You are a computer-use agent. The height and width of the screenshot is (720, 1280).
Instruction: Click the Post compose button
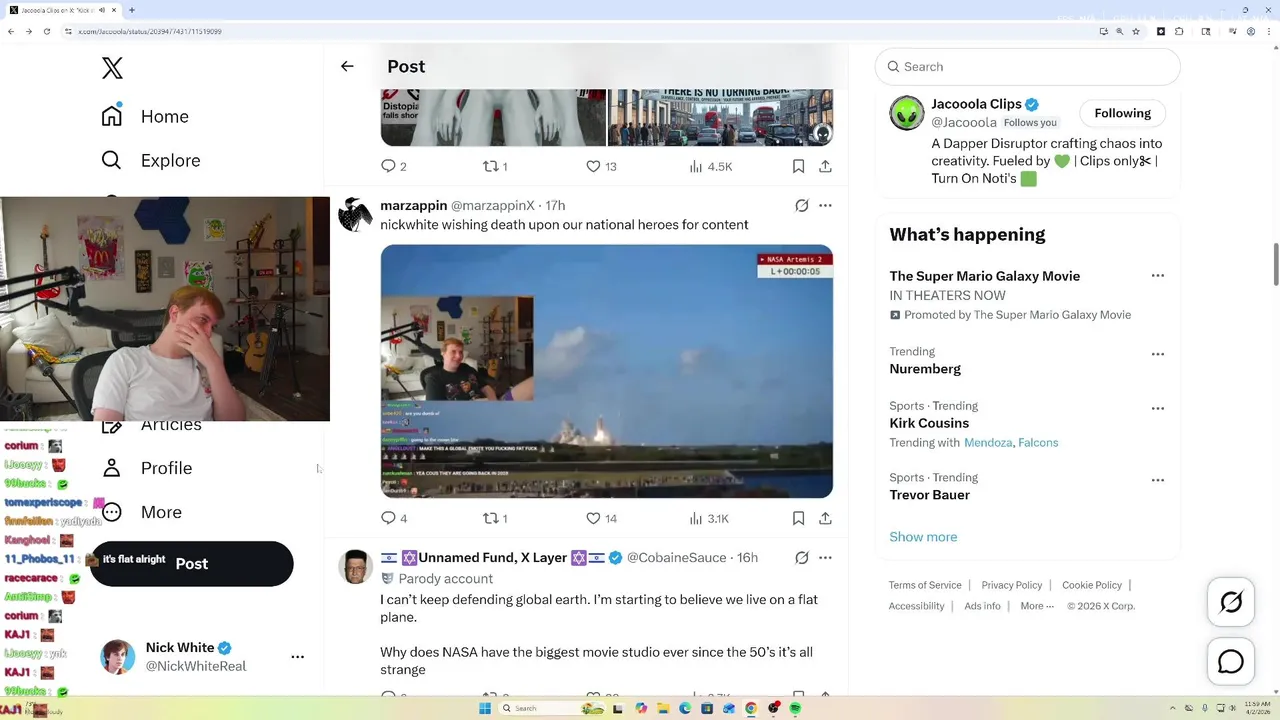click(x=192, y=564)
